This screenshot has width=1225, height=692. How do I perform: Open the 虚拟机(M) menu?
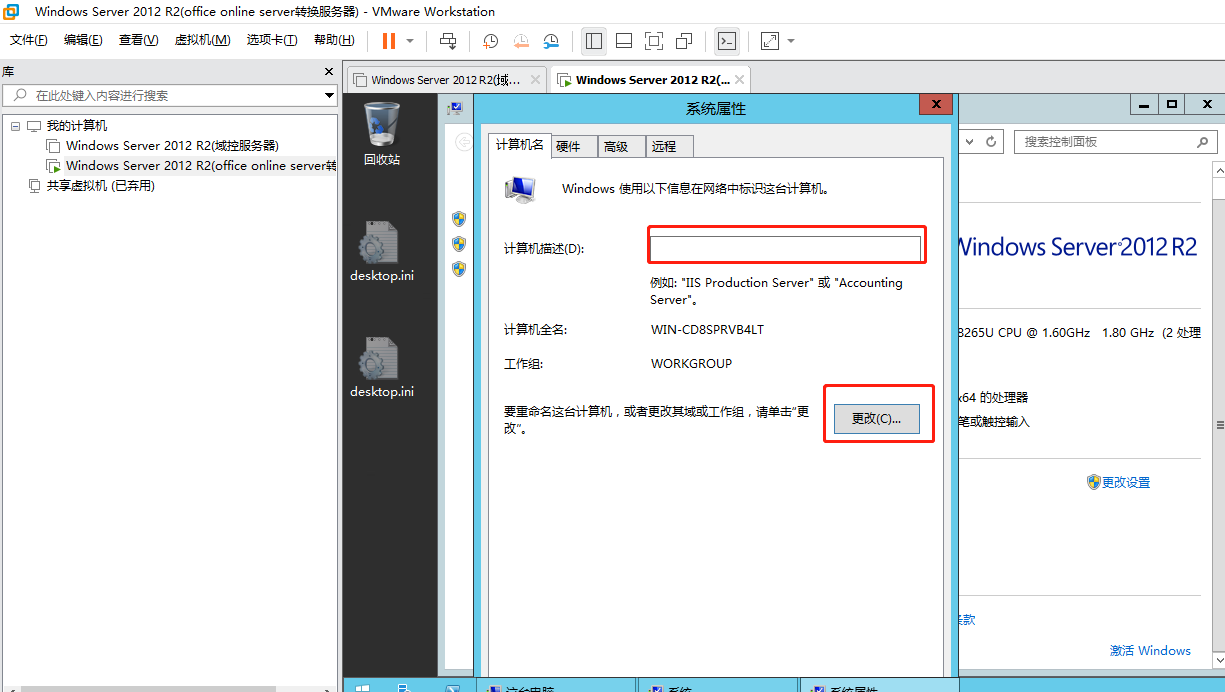point(202,40)
